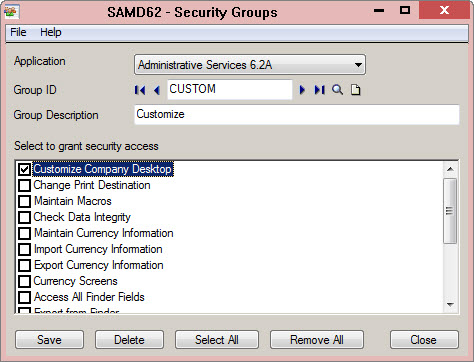Go to the previous Group ID record
The width and height of the screenshot is (474, 362).
(157, 90)
